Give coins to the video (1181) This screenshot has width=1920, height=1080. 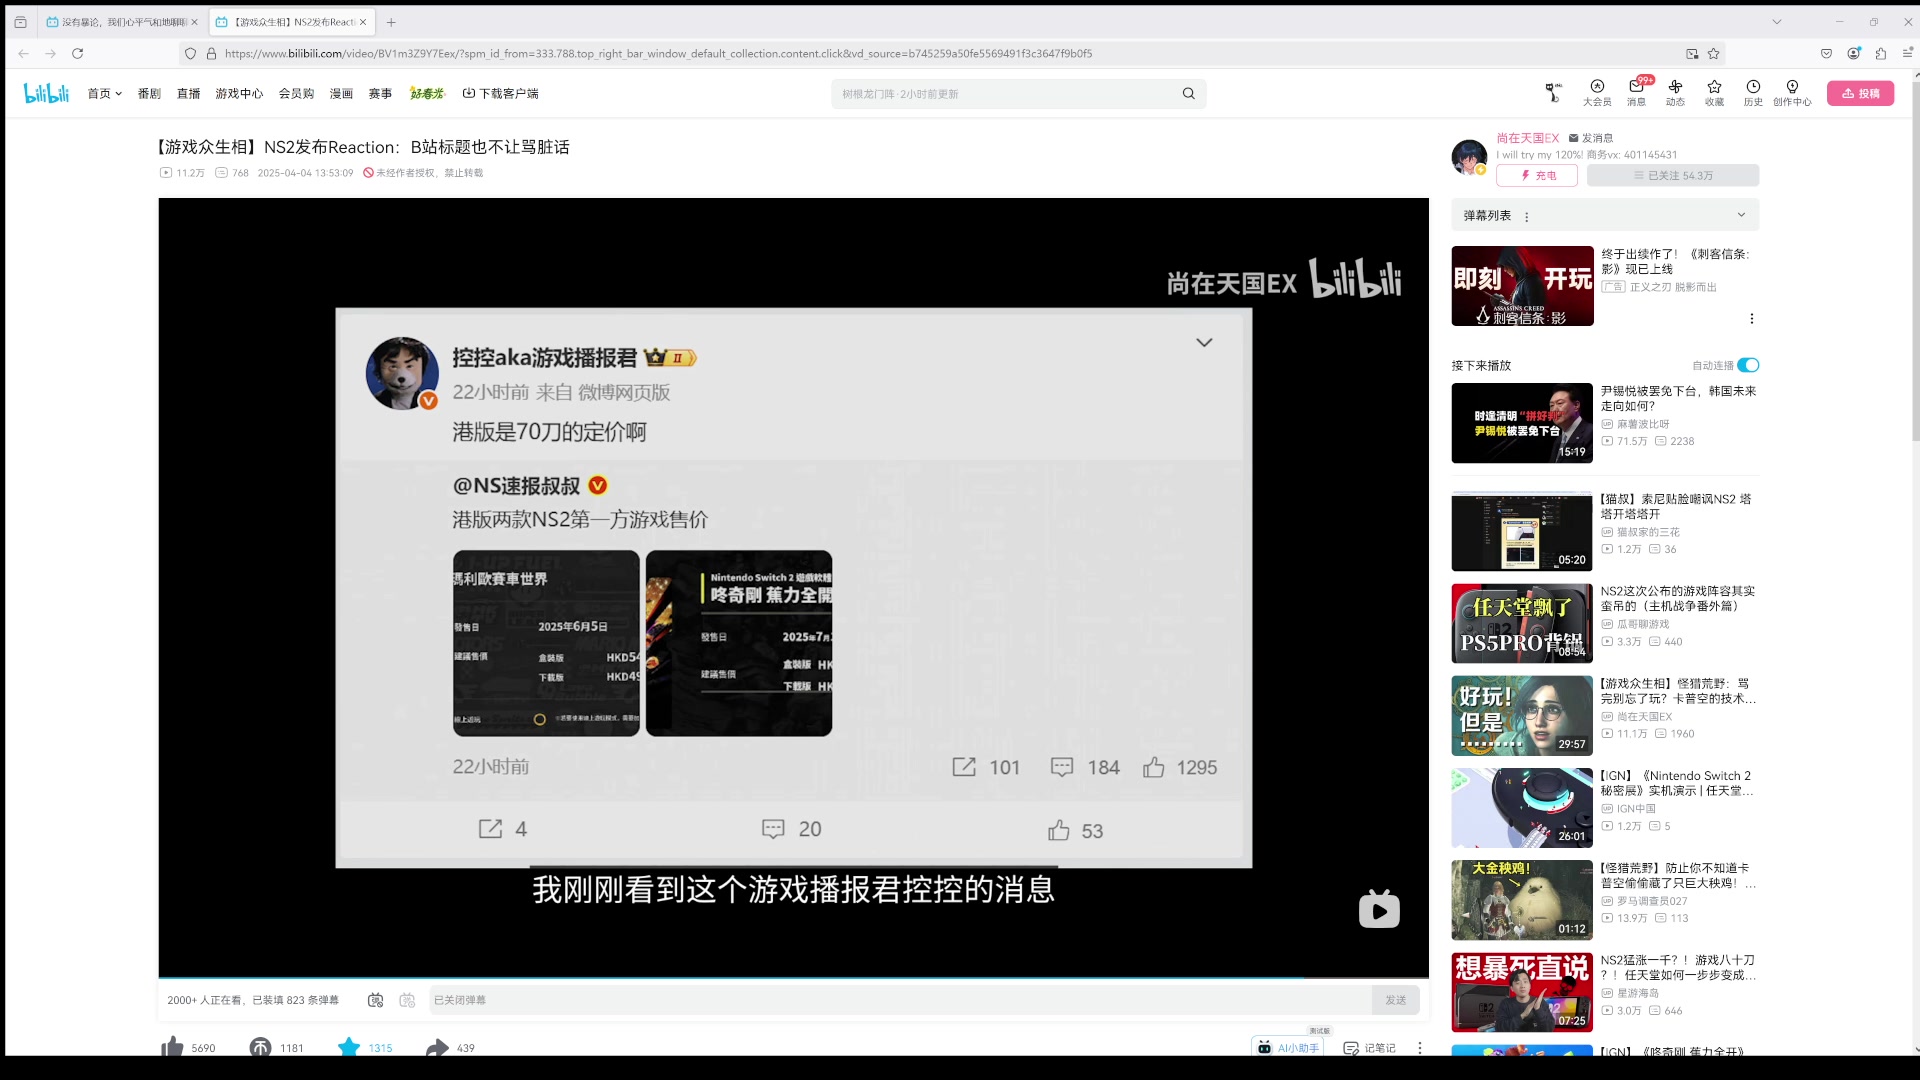tap(260, 1047)
